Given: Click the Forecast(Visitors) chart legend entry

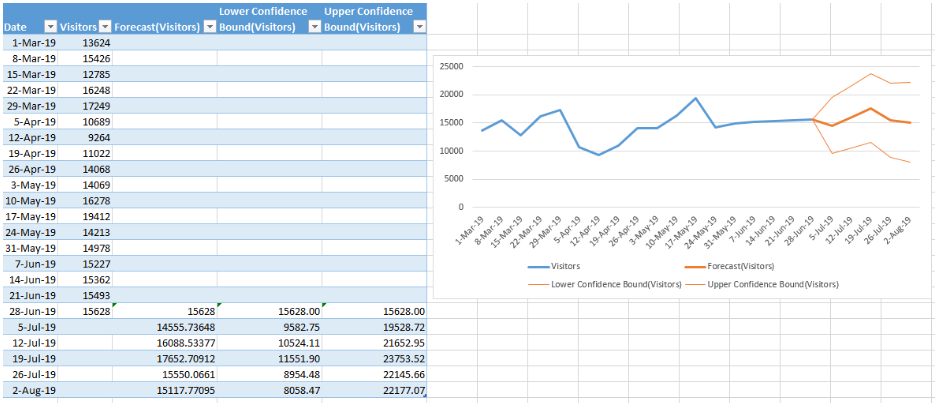Looking at the screenshot, I should [732, 267].
